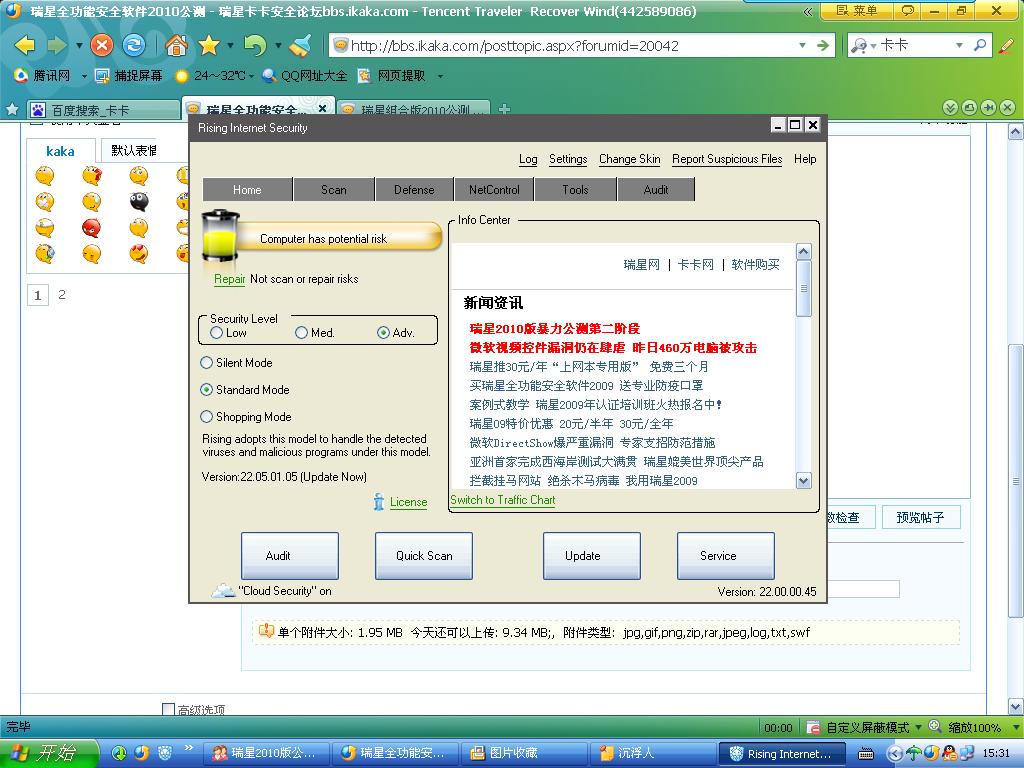Select the Adv. security level radio
The image size is (1024, 768).
point(383,332)
